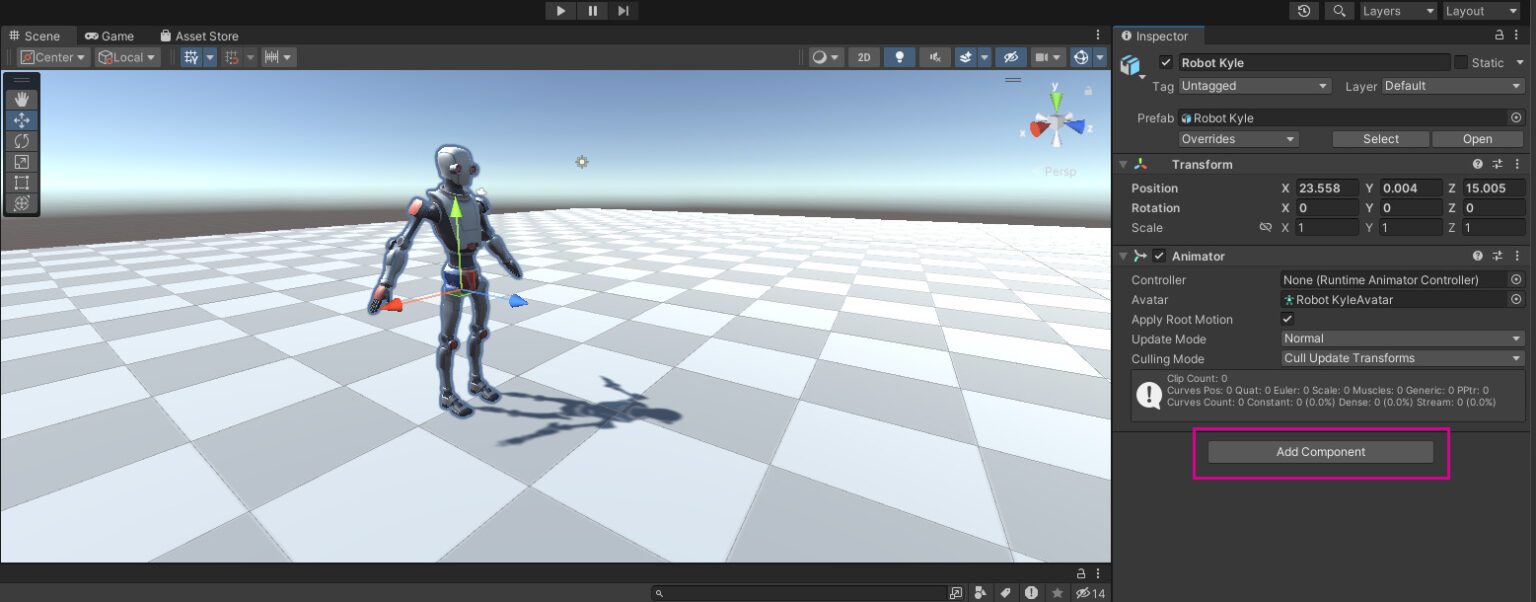Collapse the Transform component section

pos(1122,164)
